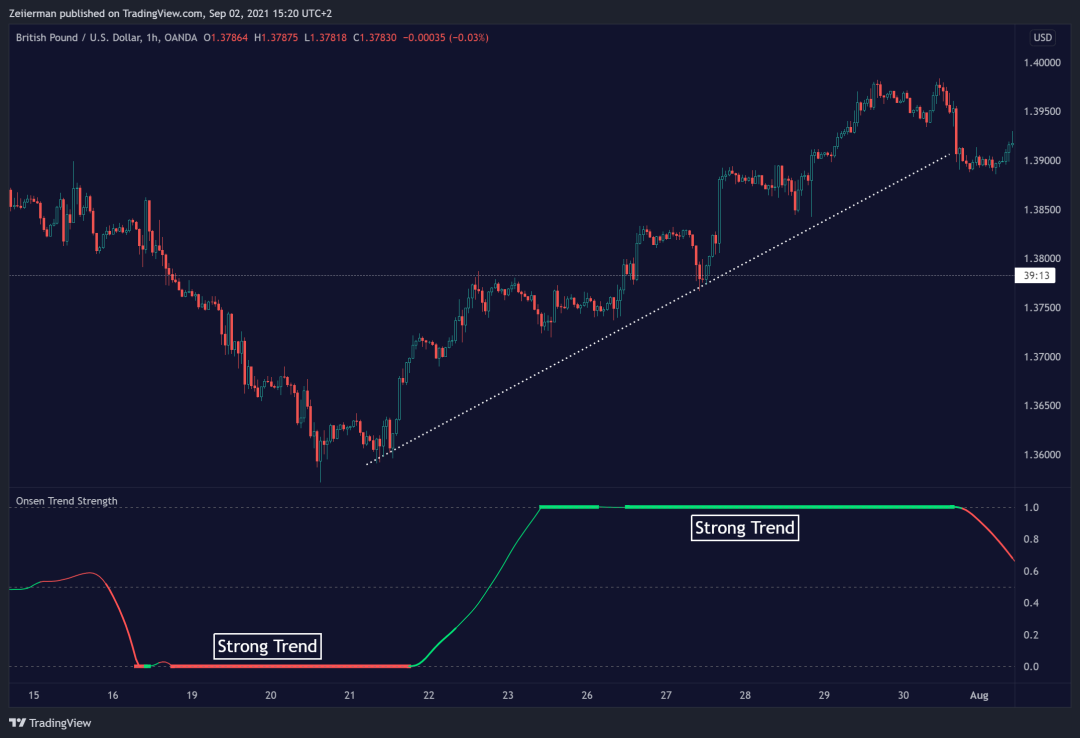Select the Onsen Trend Strength indicator label
This screenshot has height=738, width=1080.
click(67, 501)
